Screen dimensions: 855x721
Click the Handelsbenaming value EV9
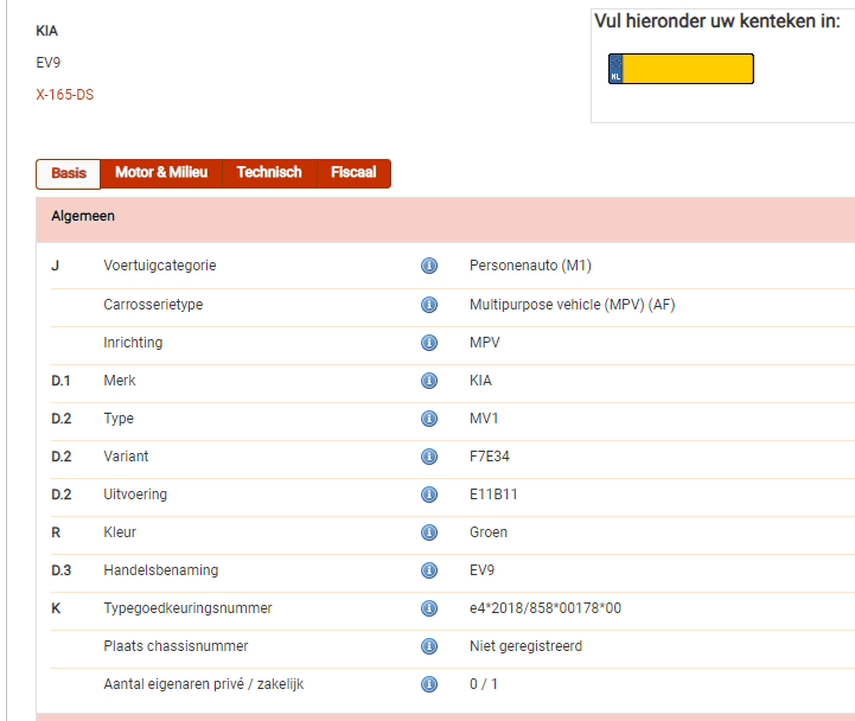pos(482,570)
